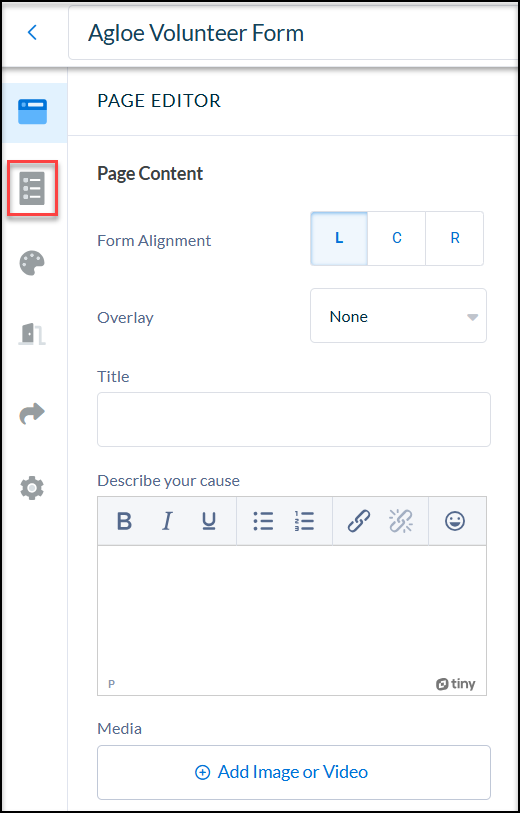Viewport: 520px width, 813px height.
Task: Open the theme palette sidebar icon
Action: pos(32,263)
